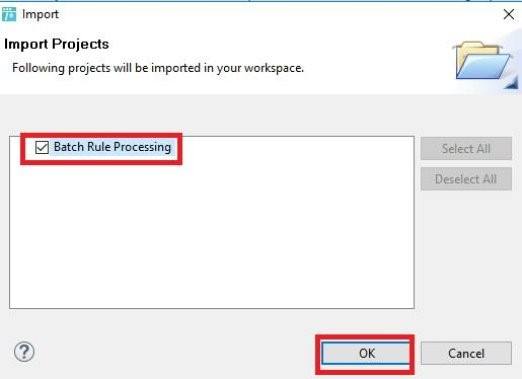The height and width of the screenshot is (379, 522).
Task: Click empty area of the projects list
Action: coord(212,233)
